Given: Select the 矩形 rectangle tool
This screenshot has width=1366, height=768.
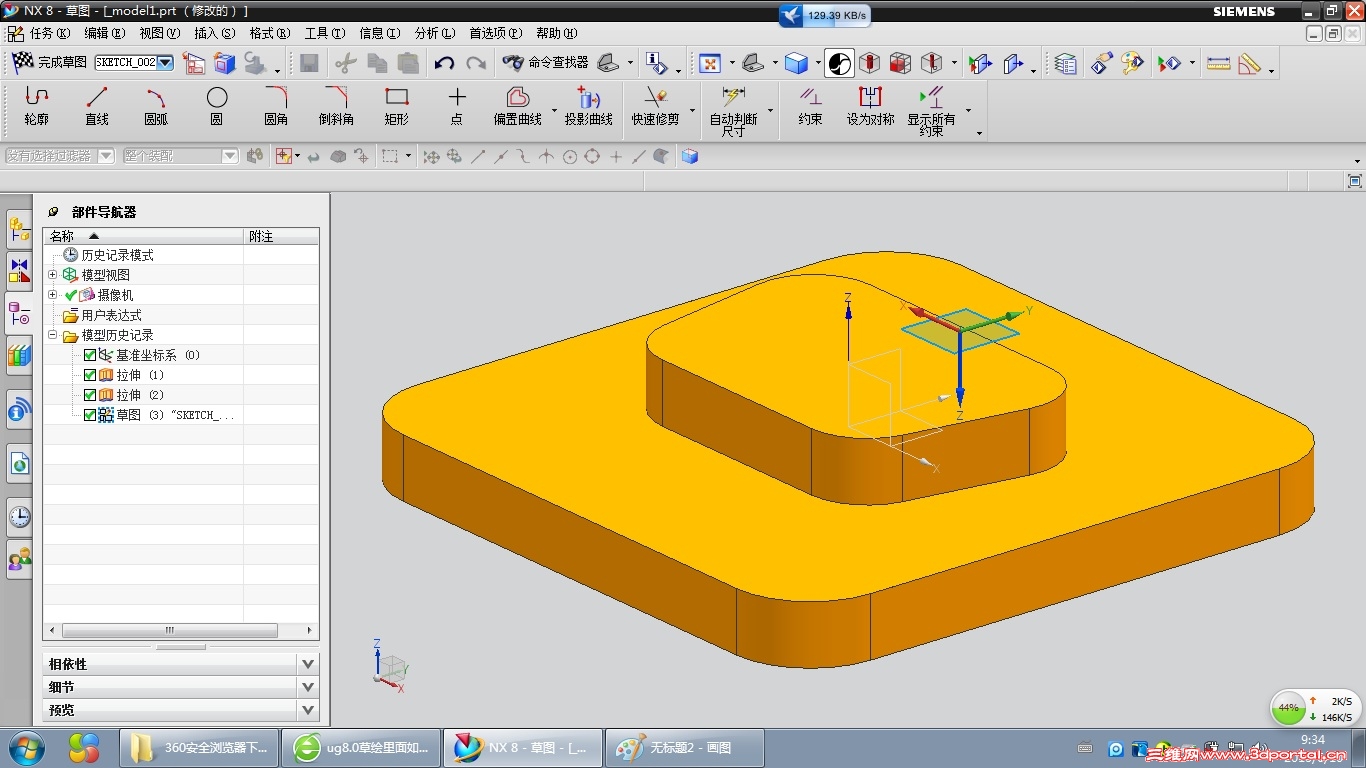Looking at the screenshot, I should [x=397, y=106].
